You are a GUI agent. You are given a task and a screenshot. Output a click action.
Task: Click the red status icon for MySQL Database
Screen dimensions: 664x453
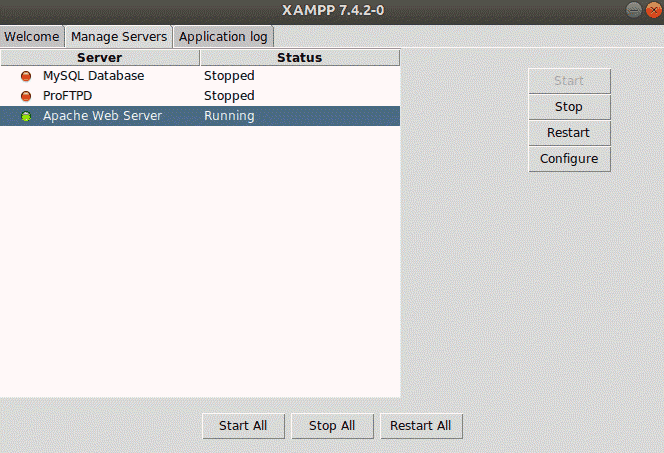26,76
